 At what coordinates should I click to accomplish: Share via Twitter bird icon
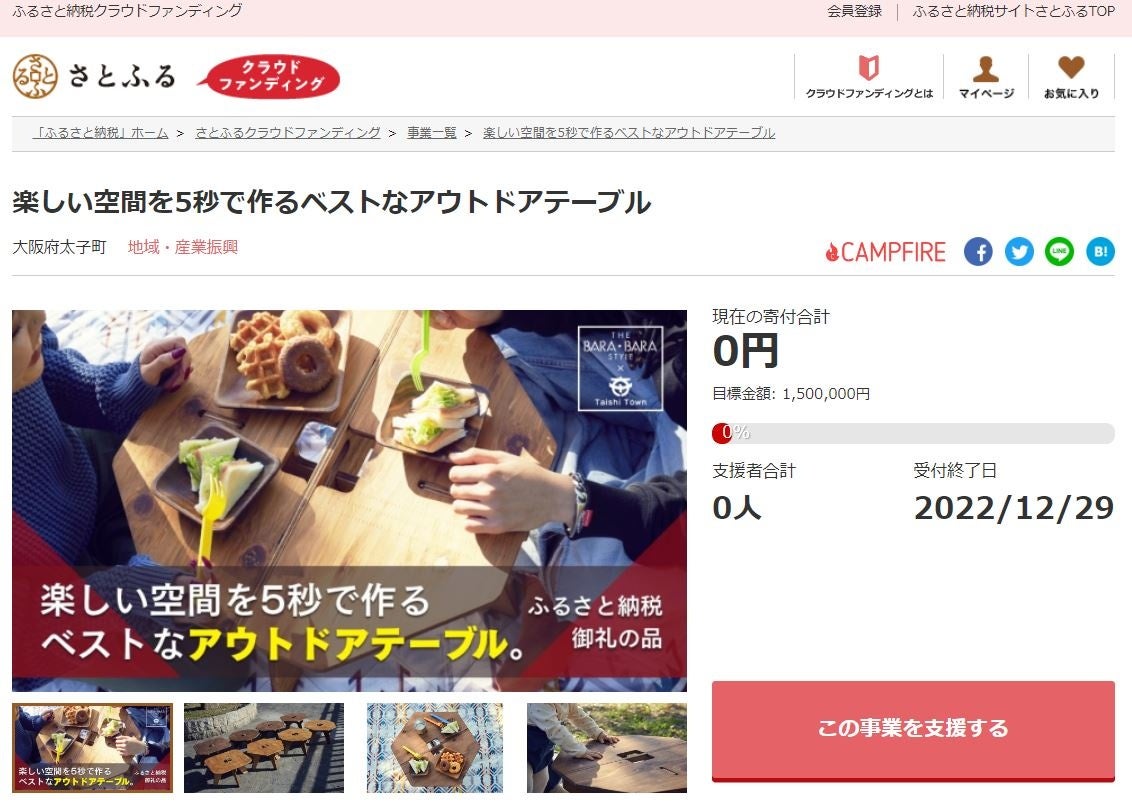[1019, 252]
